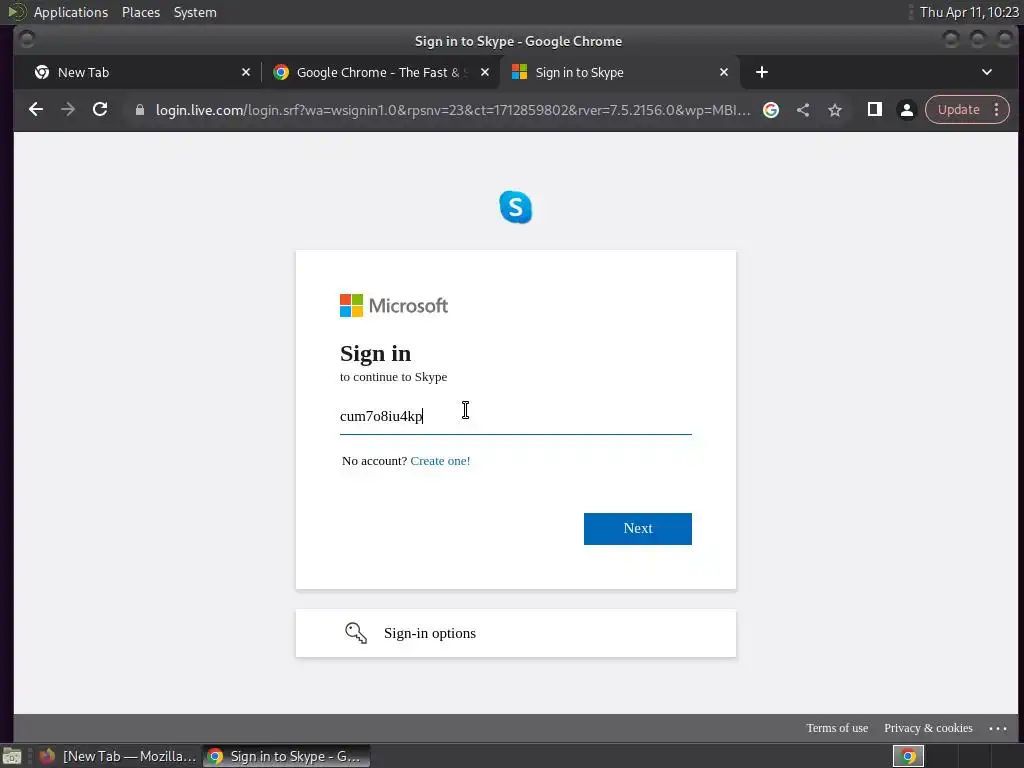Reload the Skype sign-in page
Viewport: 1024px width, 768px height.
[x=100, y=110]
